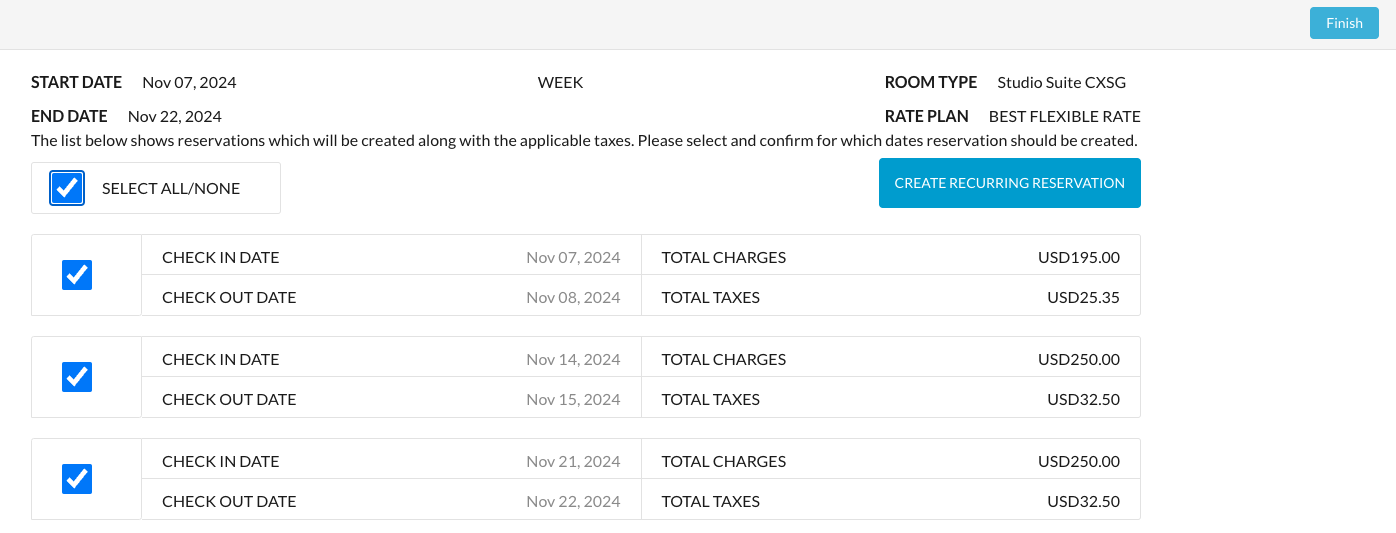This screenshot has width=1396, height=533.
Task: Click the SELECT ALL/NONE label text
Action: [x=171, y=188]
